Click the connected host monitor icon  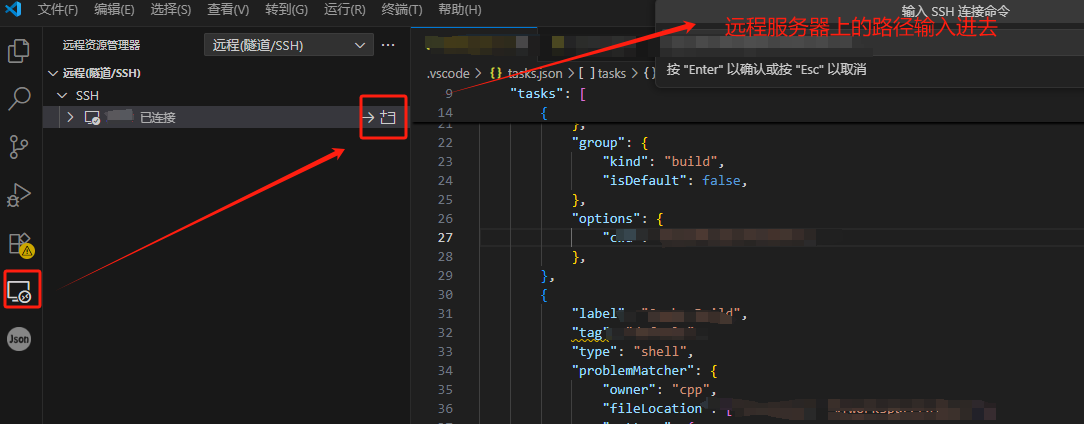(93, 118)
